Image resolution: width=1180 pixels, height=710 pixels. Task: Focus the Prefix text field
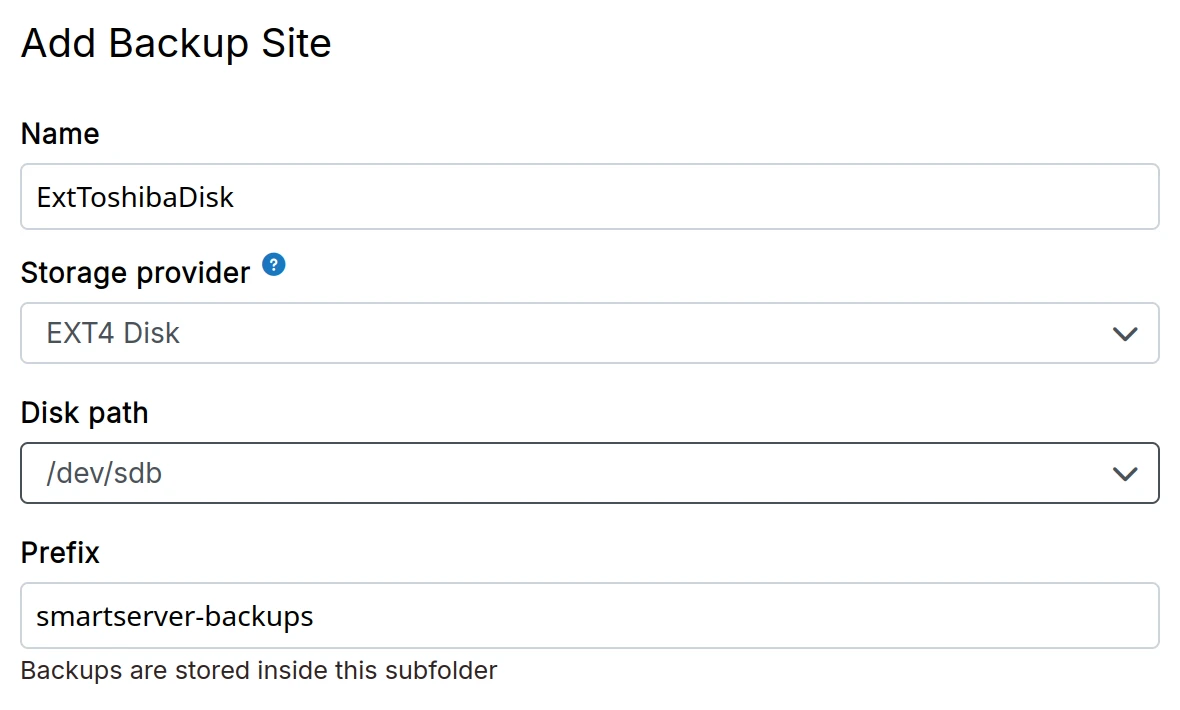click(x=590, y=616)
